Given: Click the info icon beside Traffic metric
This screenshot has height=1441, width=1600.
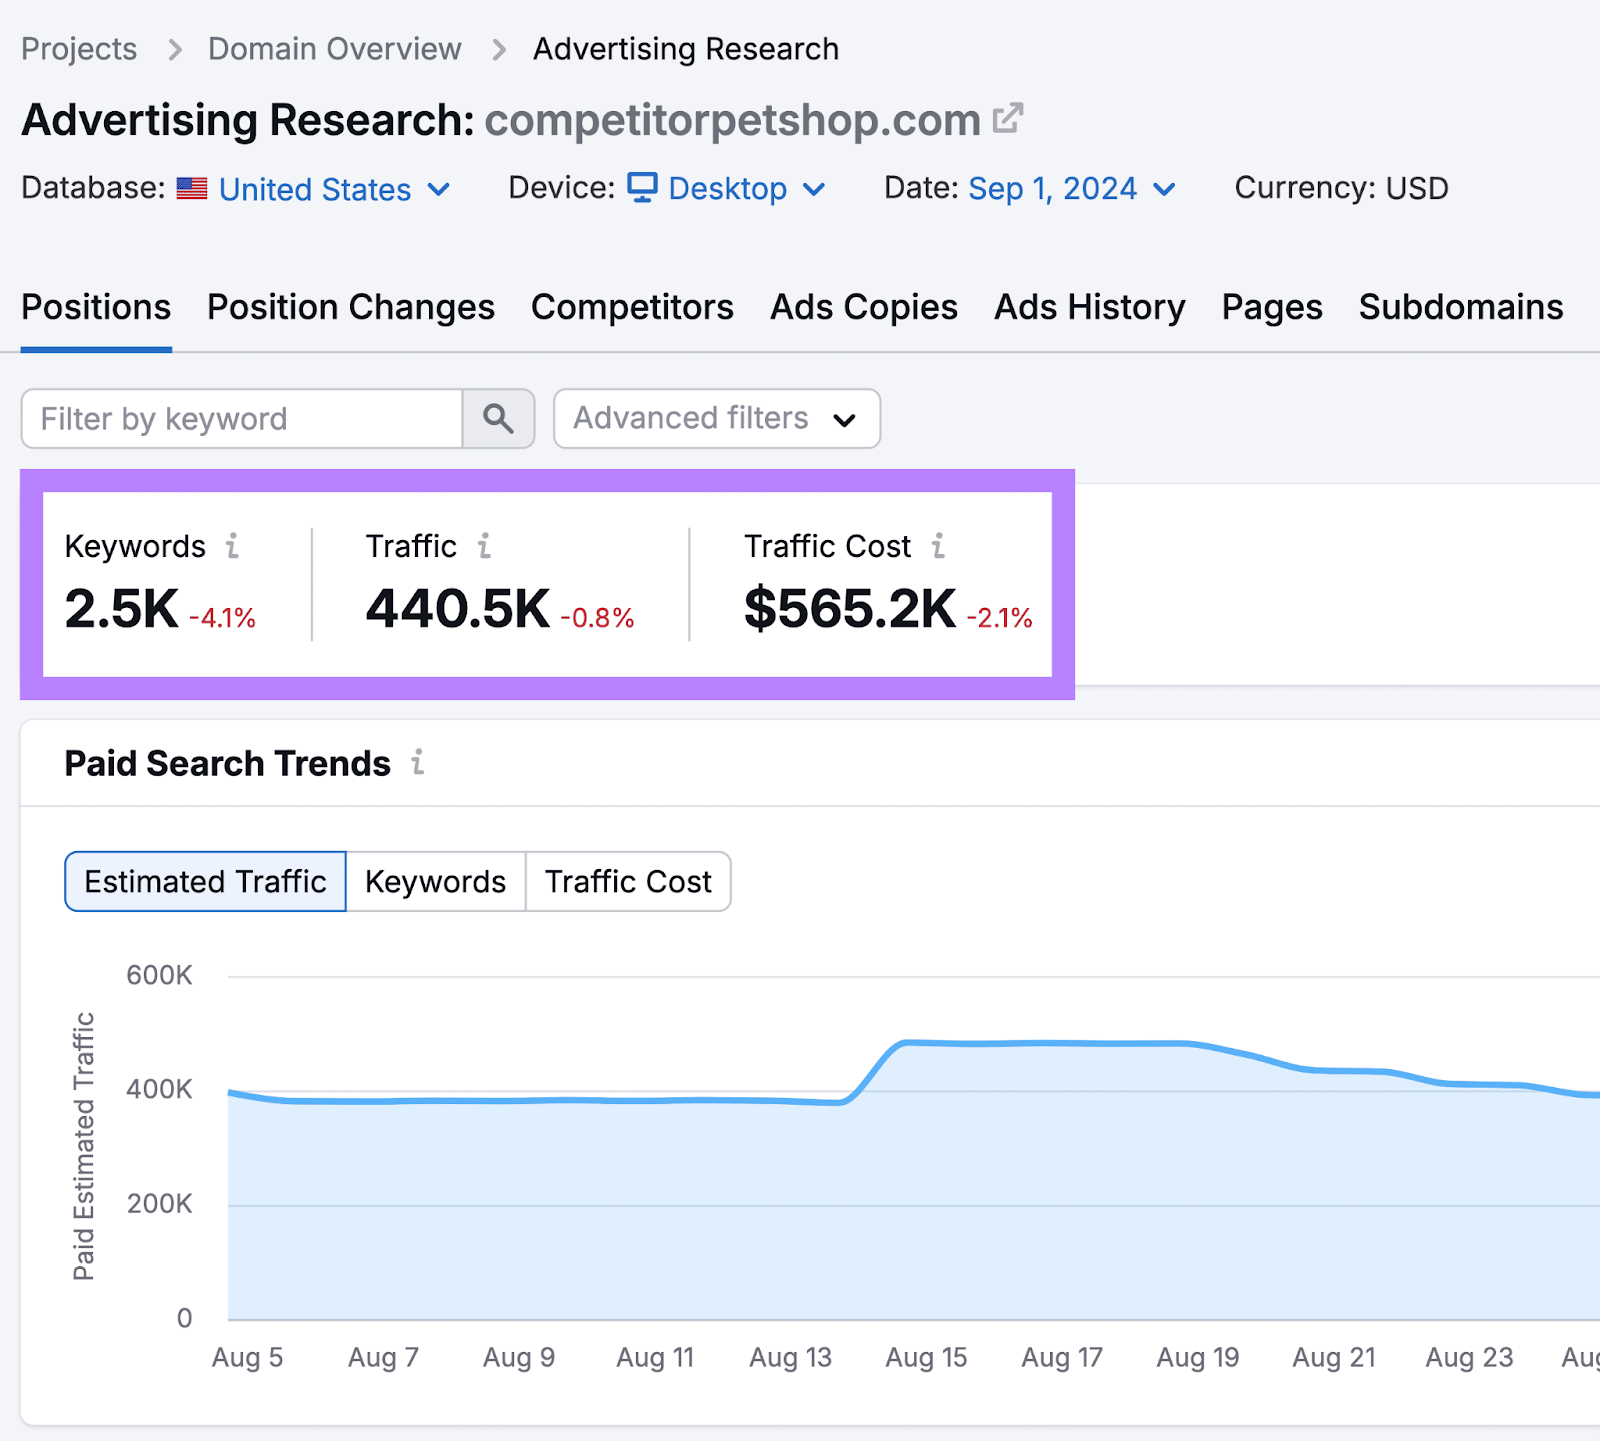Looking at the screenshot, I should pos(486,547).
